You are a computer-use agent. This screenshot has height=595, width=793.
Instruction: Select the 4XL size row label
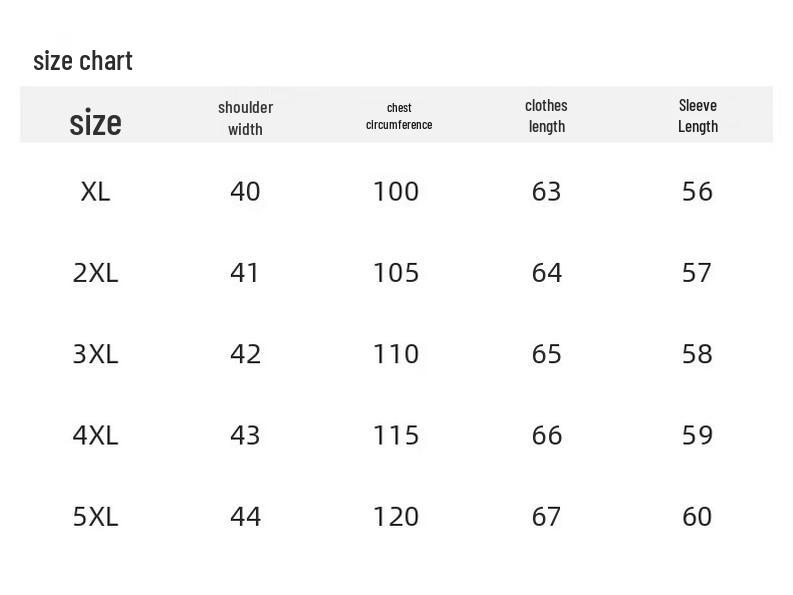pyautogui.click(x=95, y=435)
